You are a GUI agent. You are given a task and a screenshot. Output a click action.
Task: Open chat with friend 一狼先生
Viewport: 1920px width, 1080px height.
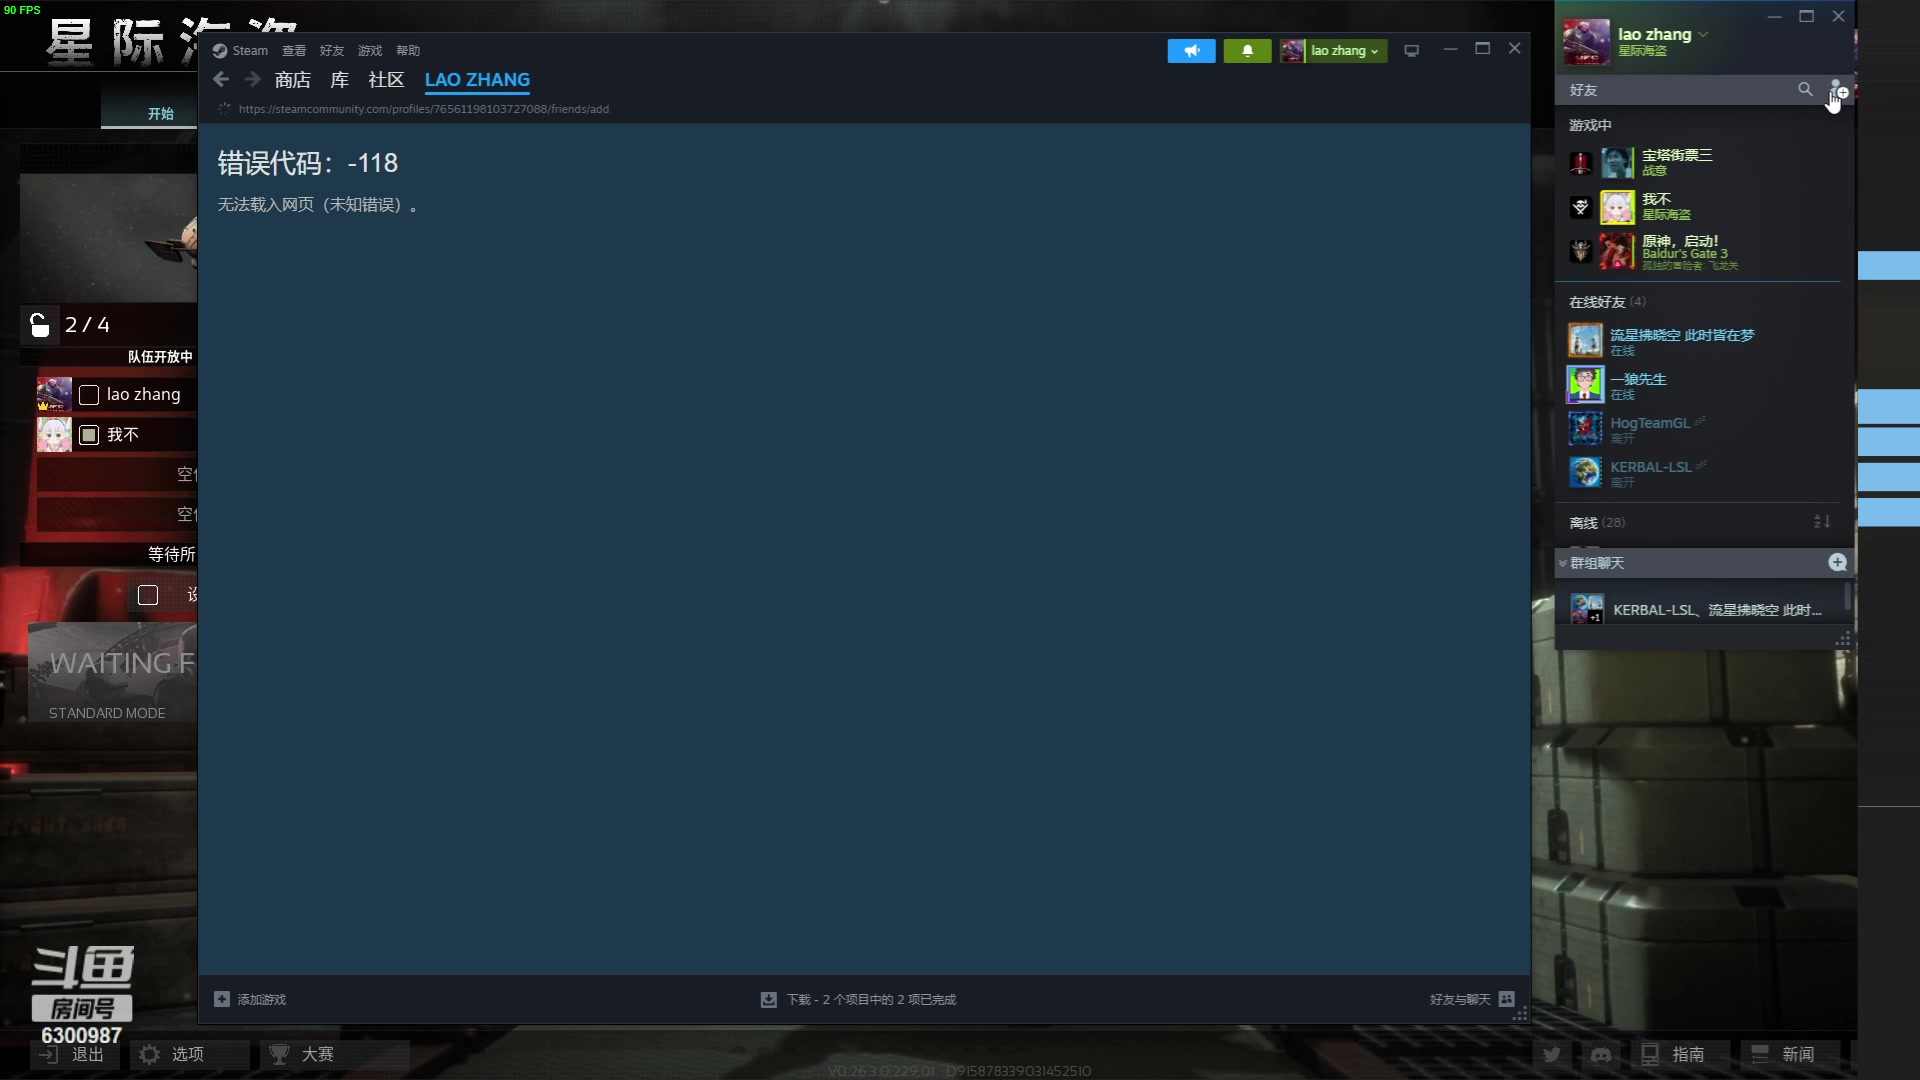point(1700,385)
